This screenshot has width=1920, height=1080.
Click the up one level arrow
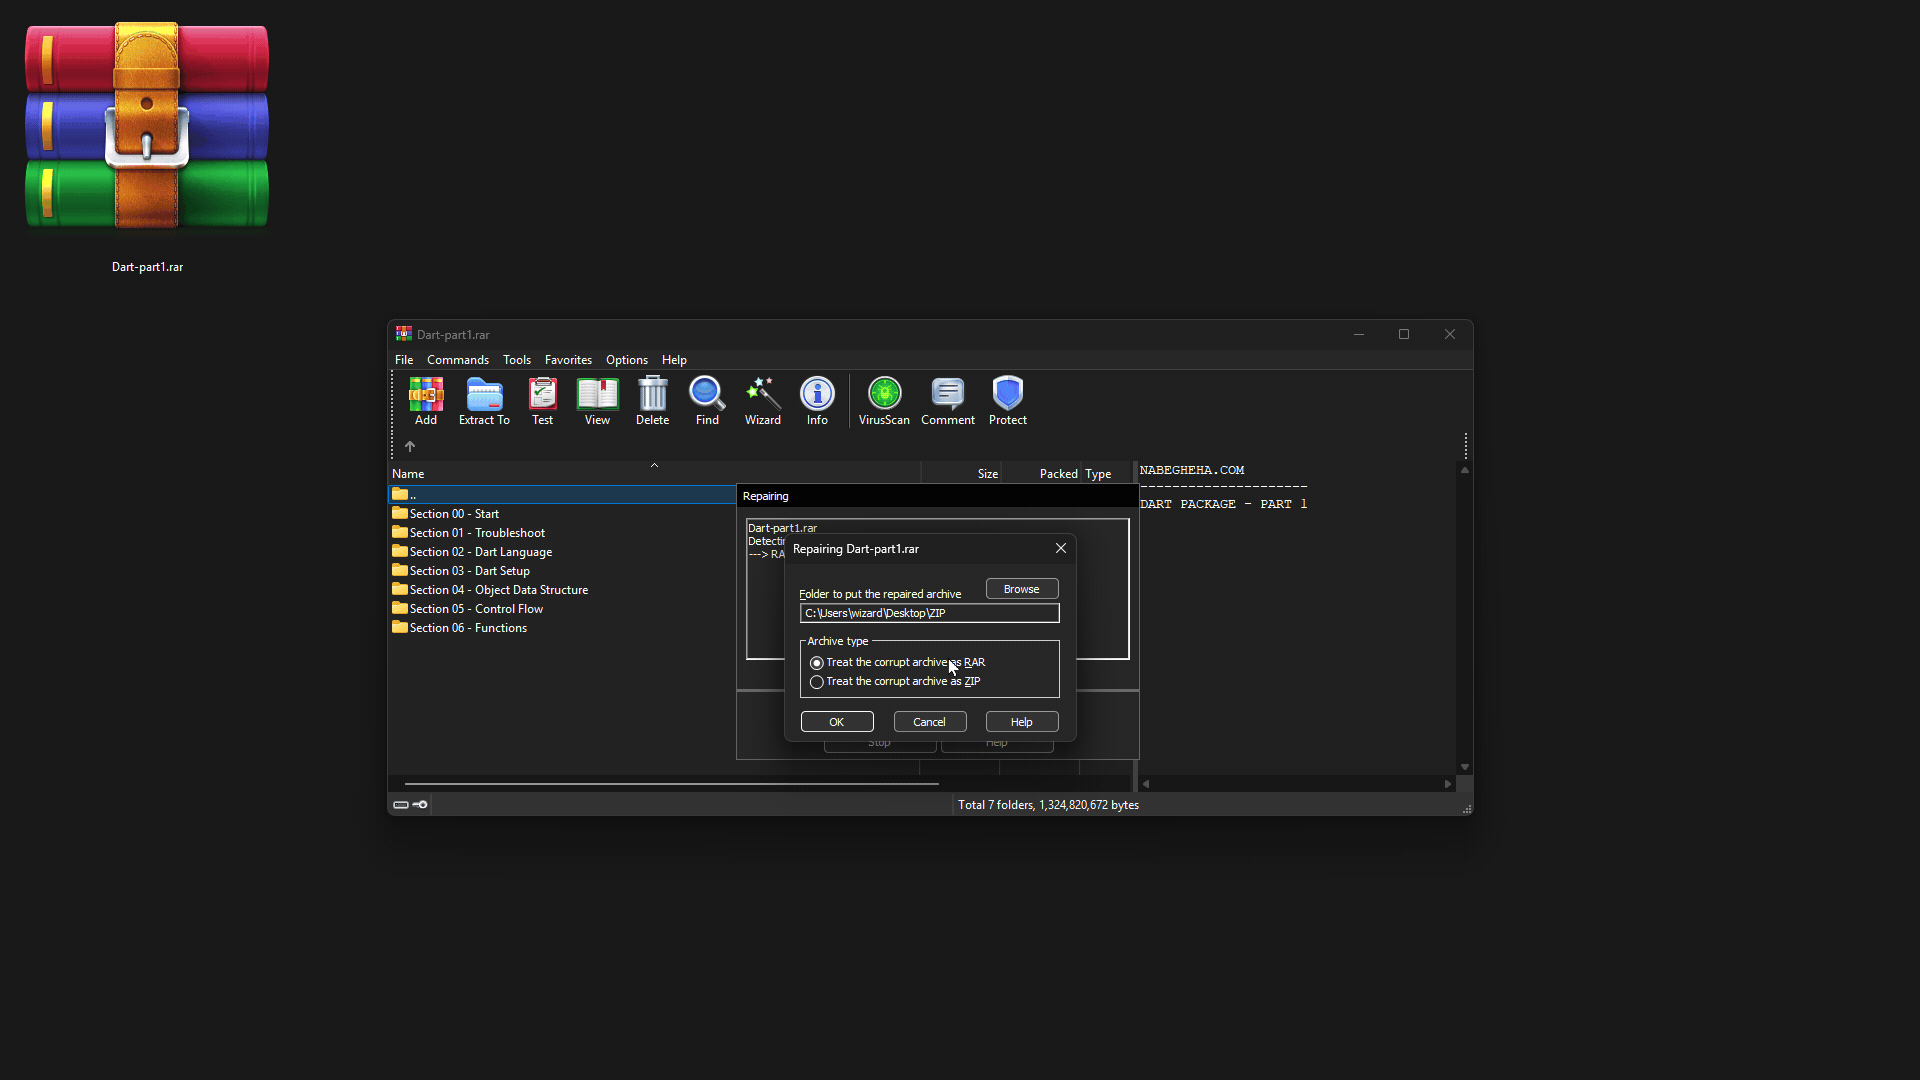tap(410, 447)
